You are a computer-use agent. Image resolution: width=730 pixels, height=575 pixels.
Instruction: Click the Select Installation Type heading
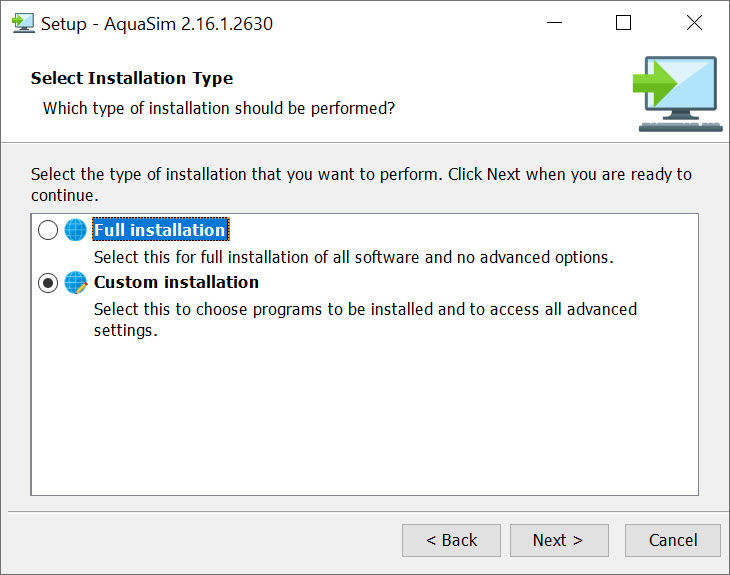tap(132, 78)
